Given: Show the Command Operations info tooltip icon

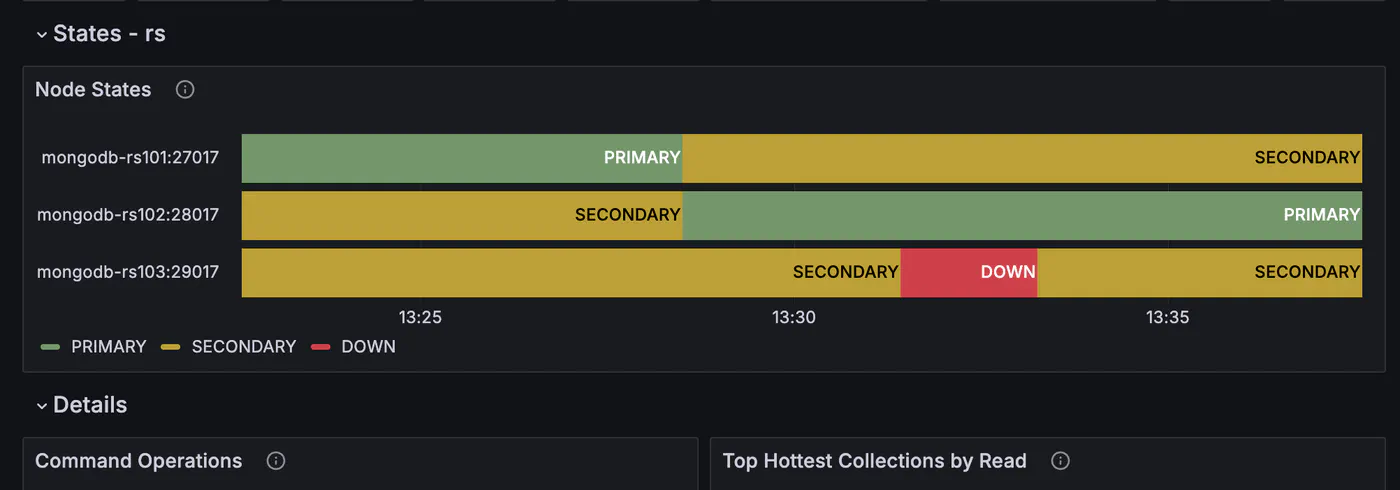Looking at the screenshot, I should click(277, 461).
